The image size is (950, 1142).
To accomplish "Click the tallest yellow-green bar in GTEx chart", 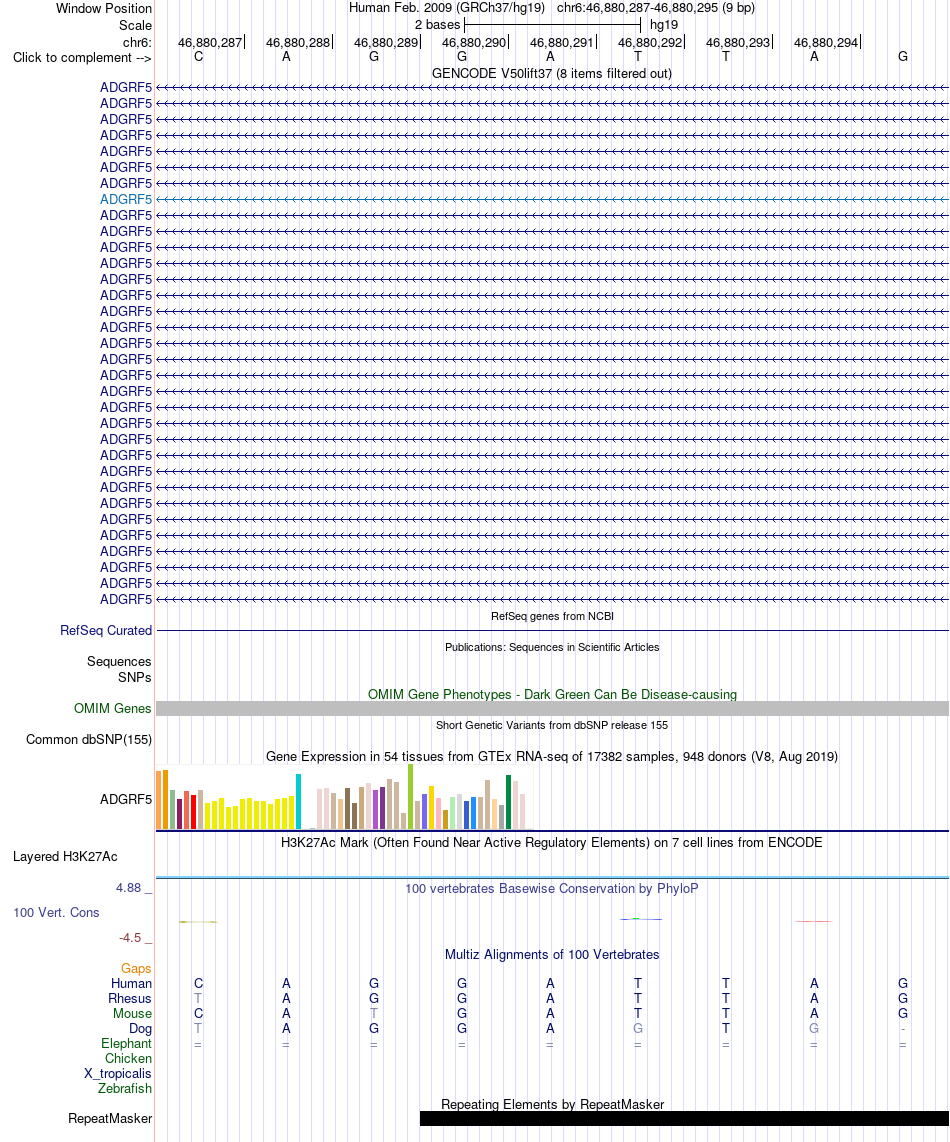I will click(x=411, y=797).
